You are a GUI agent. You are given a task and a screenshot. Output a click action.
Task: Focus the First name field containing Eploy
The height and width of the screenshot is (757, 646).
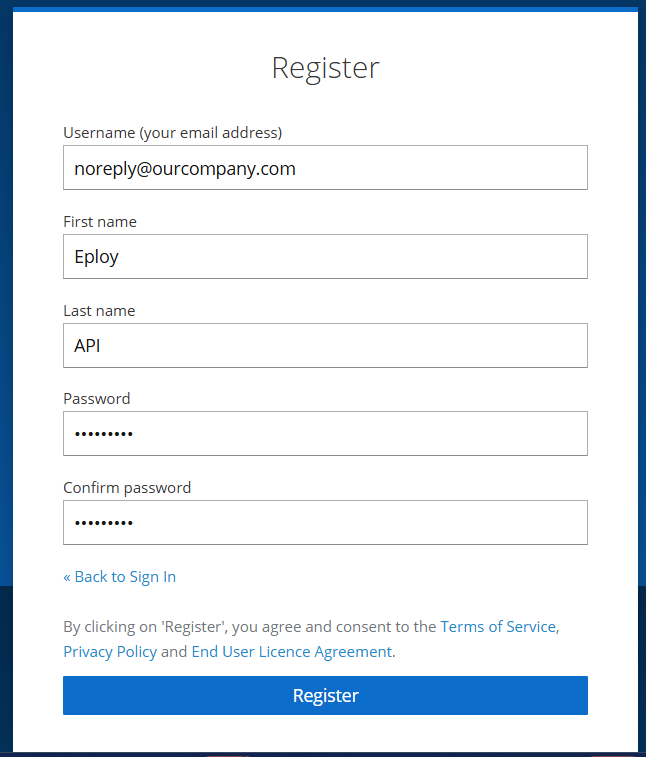325,256
